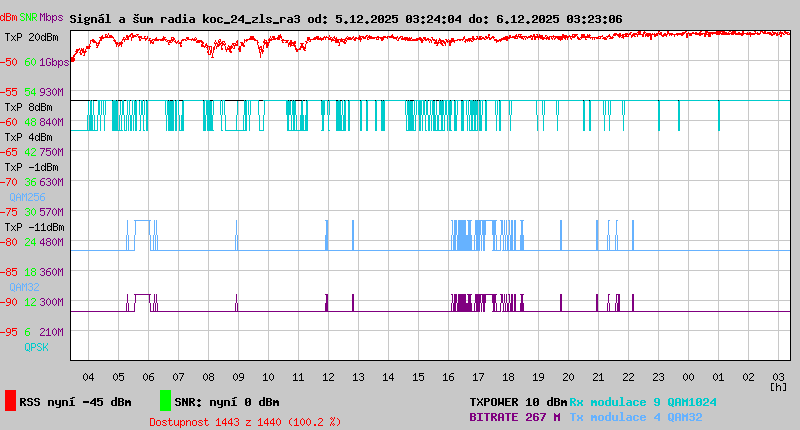
Task: Click the 'TXPOWER 10 dBm' legend entry
Action: coord(518,402)
